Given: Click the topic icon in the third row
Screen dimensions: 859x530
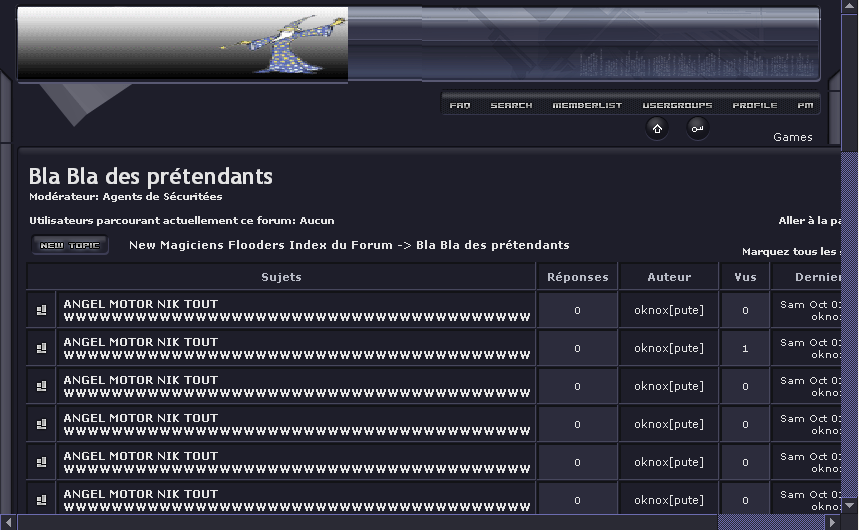Looking at the screenshot, I should coord(41,386).
